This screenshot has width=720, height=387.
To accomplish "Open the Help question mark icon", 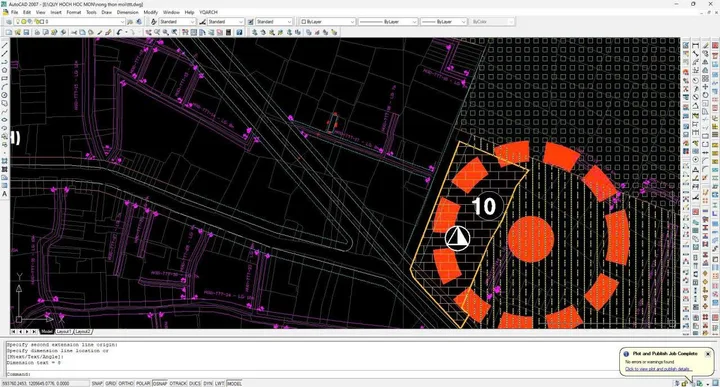I will coord(239,33).
